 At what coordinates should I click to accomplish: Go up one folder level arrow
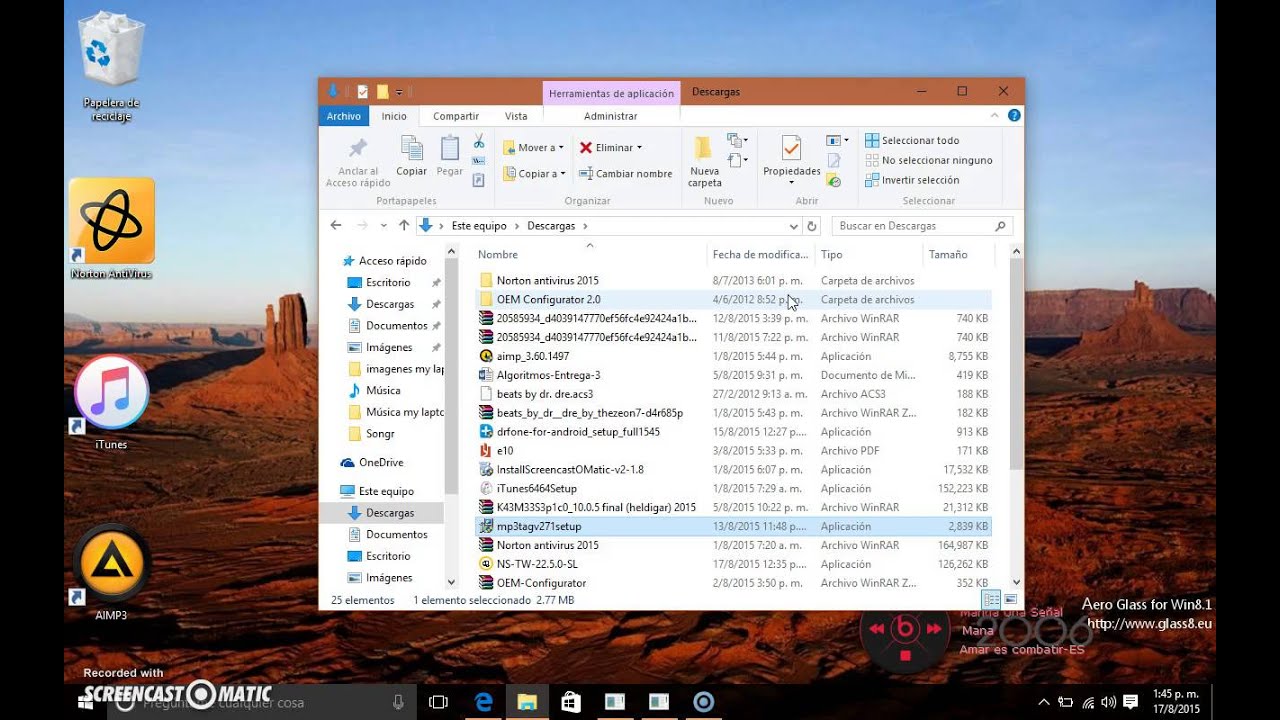click(404, 226)
